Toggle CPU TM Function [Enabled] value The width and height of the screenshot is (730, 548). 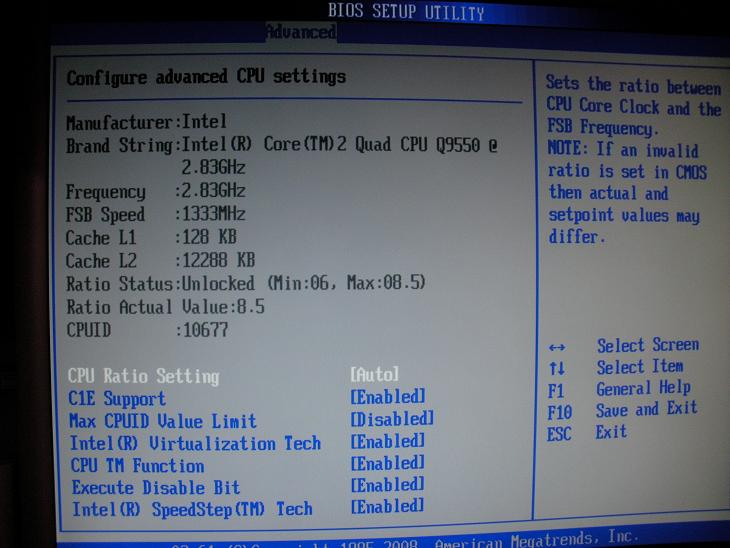tap(388, 463)
